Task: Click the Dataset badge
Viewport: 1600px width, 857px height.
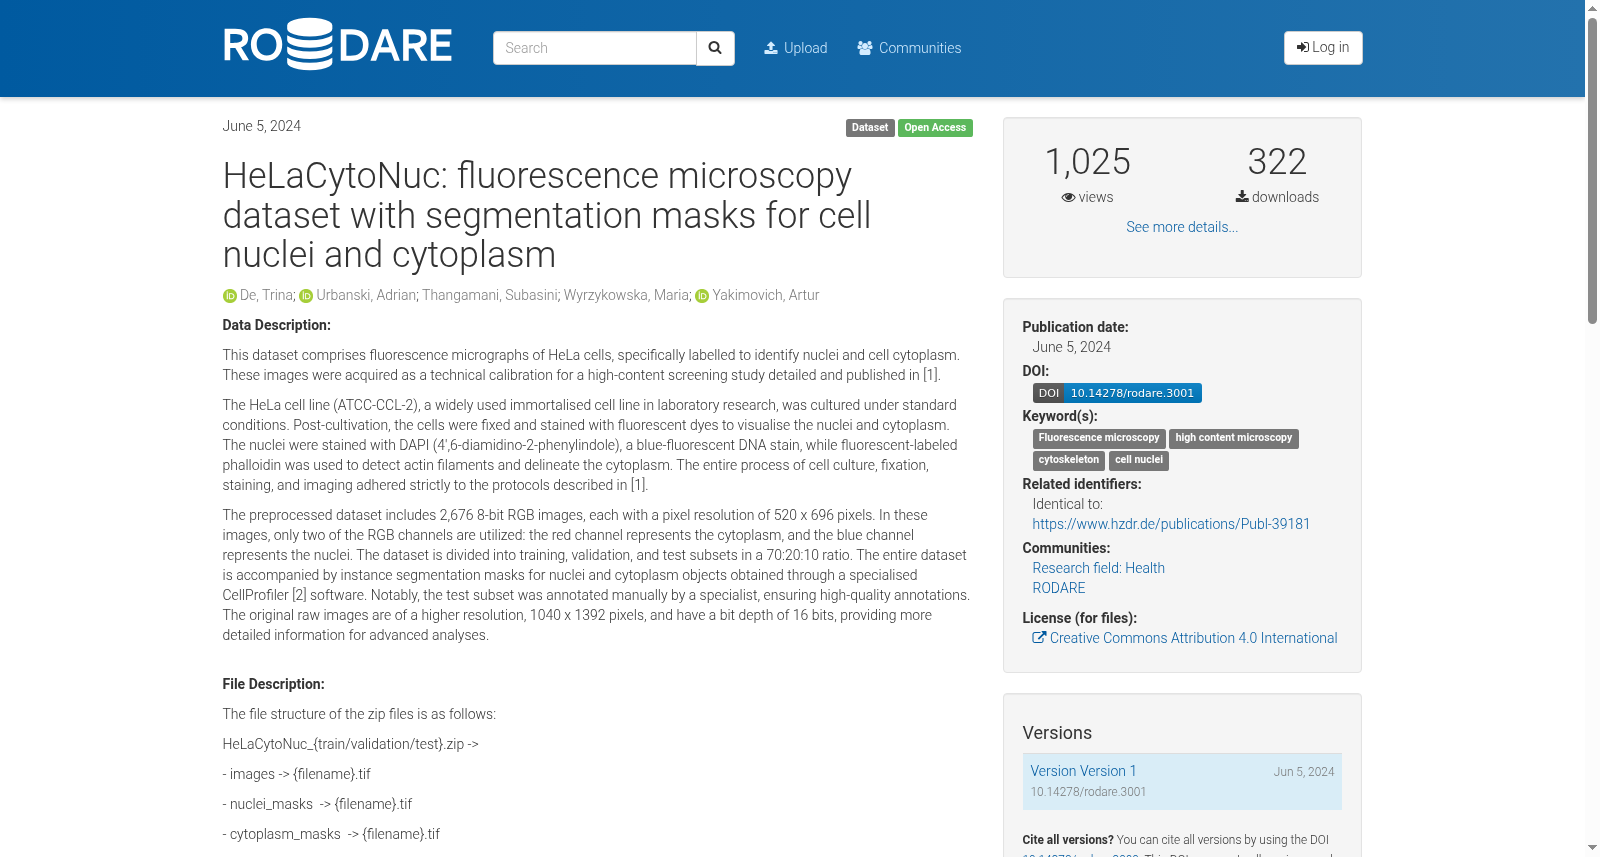Action: (870, 128)
